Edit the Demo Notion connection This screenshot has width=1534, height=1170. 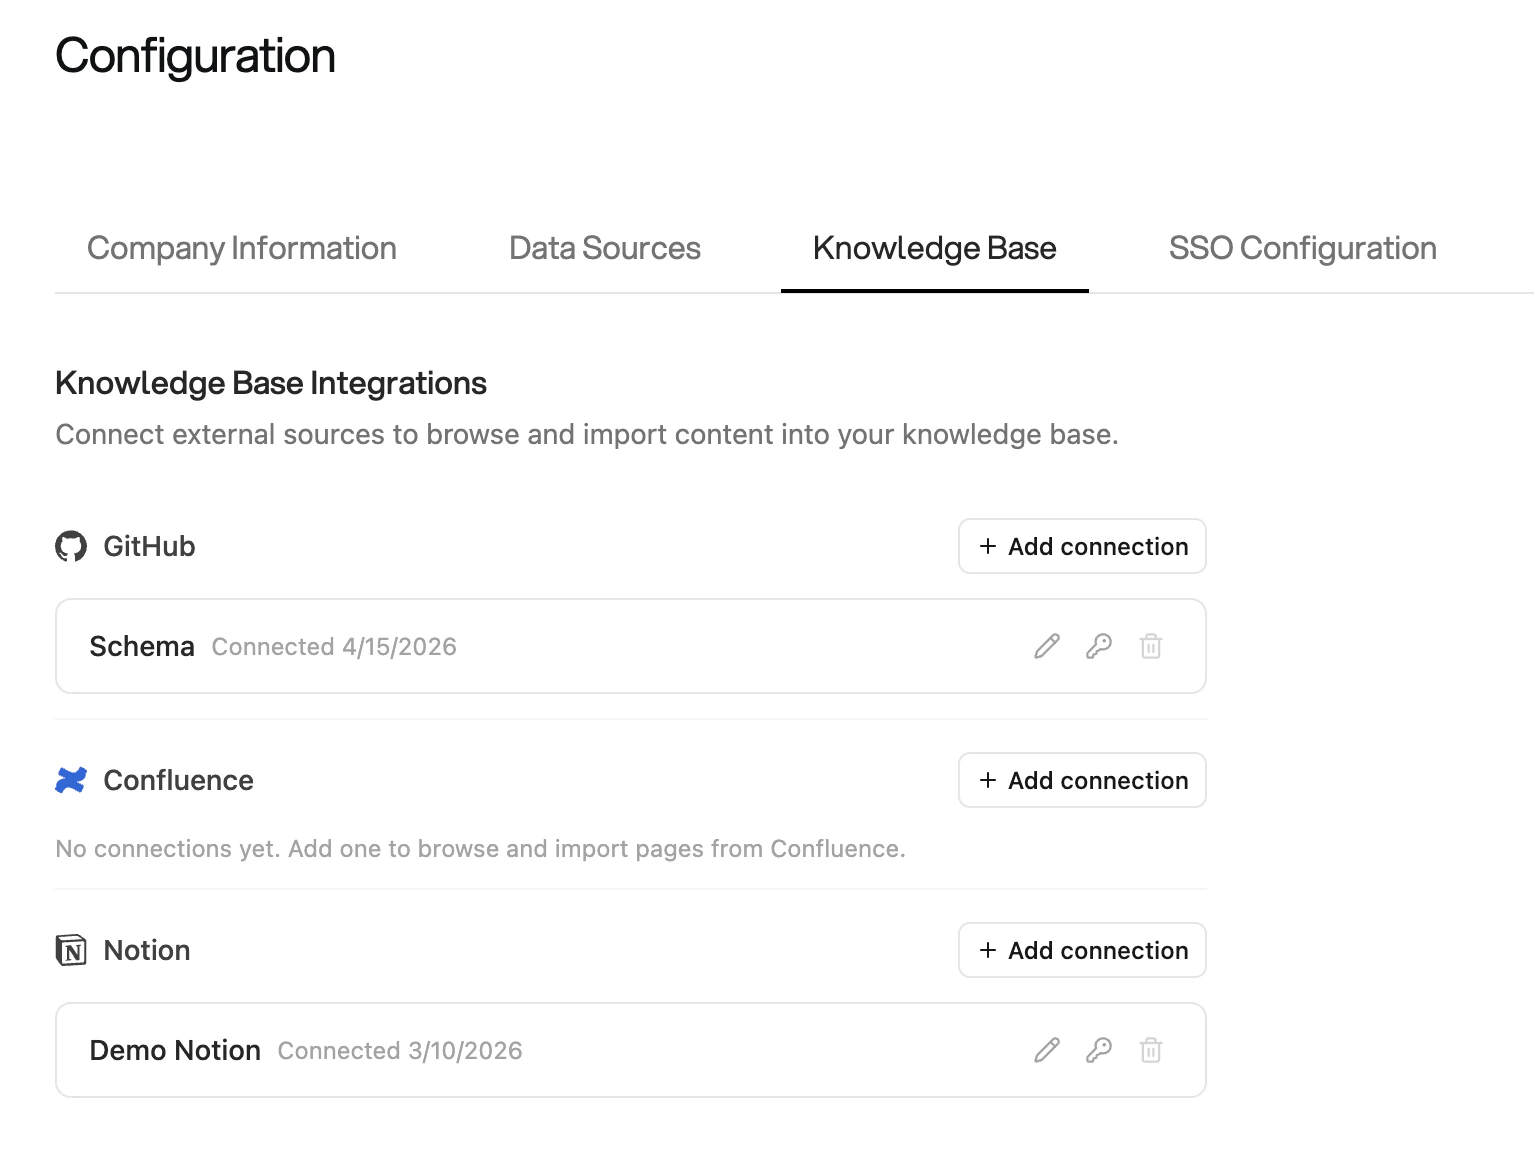click(x=1046, y=1050)
